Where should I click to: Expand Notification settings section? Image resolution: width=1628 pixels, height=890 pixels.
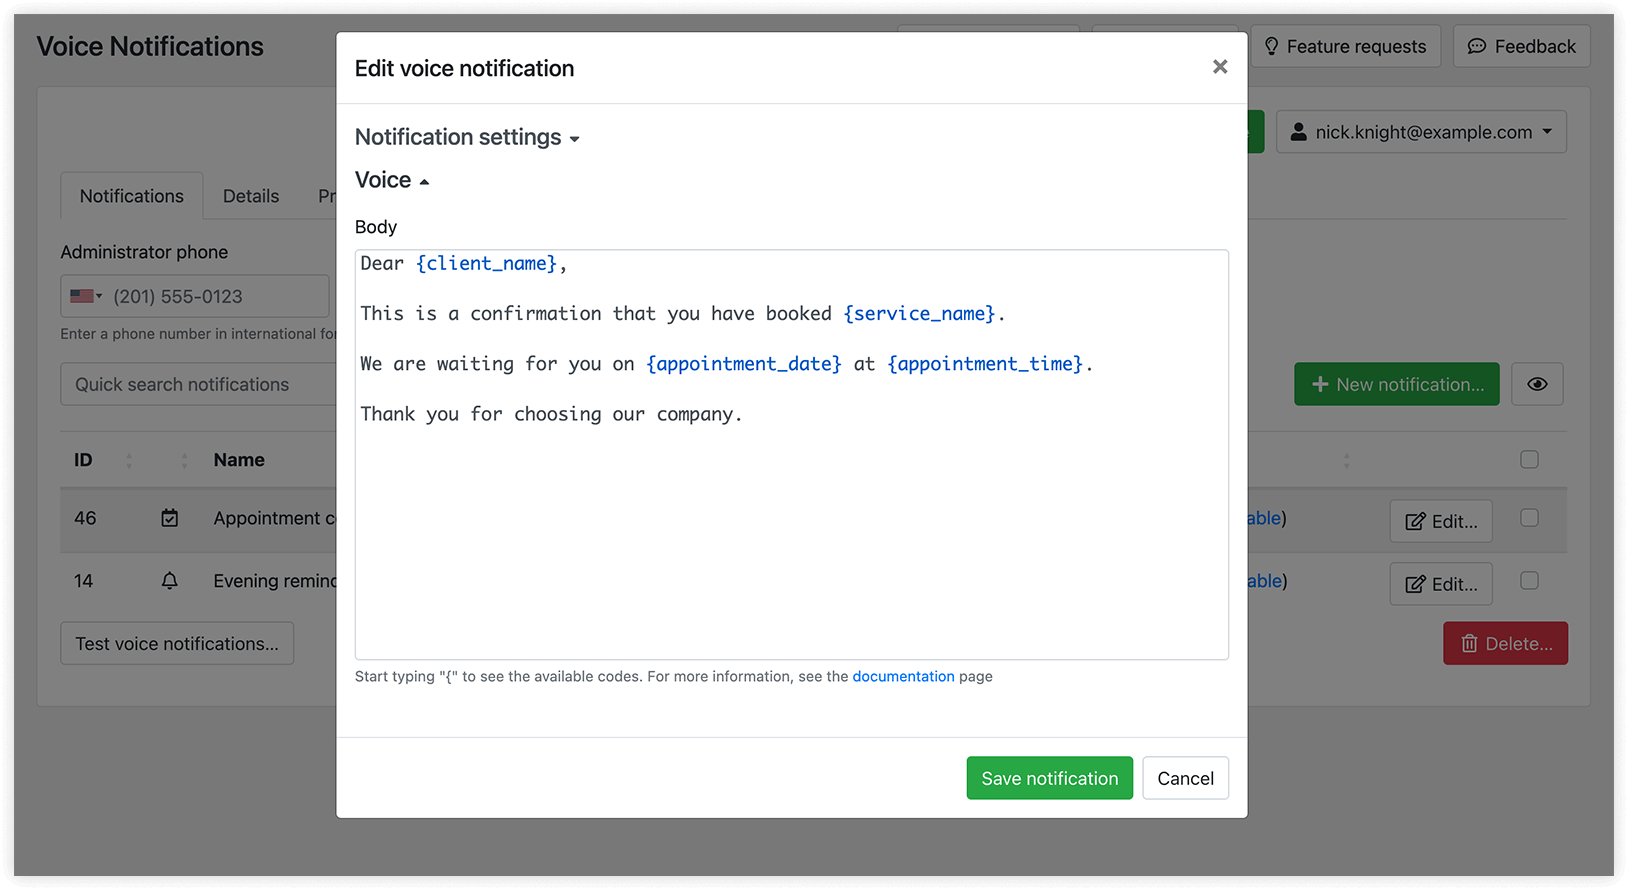point(467,137)
